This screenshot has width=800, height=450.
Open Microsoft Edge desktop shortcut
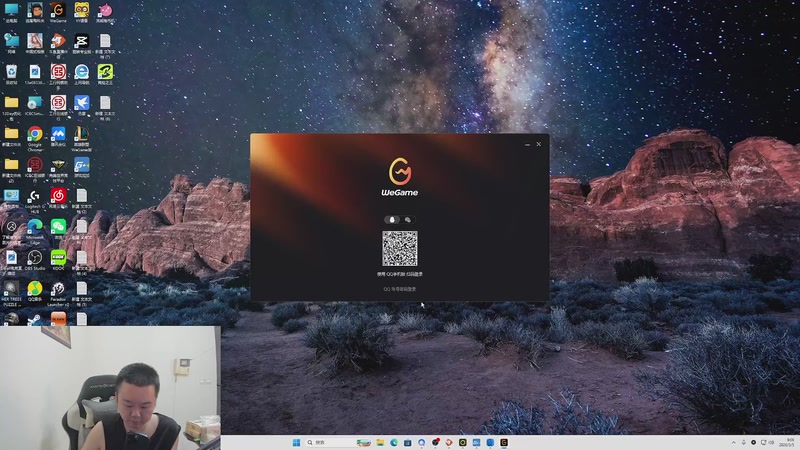pyautogui.click(x=35, y=230)
